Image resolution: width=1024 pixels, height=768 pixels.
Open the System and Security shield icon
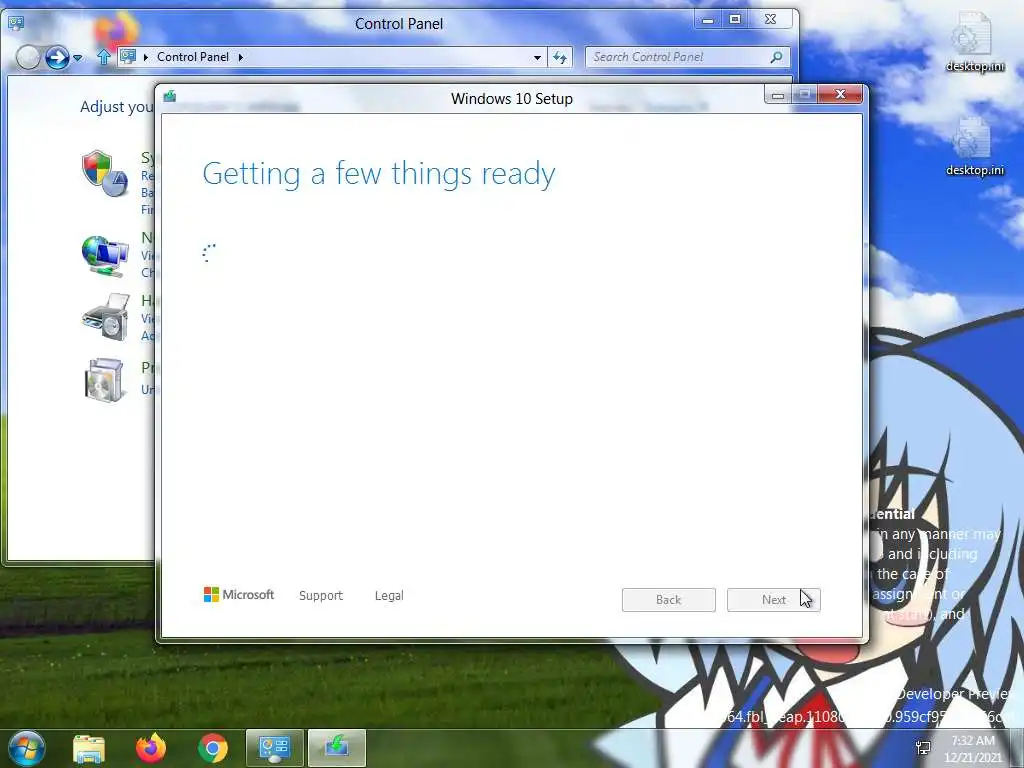[x=104, y=173]
